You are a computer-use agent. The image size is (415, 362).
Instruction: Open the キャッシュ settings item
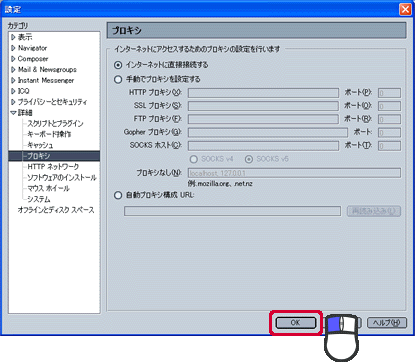coord(40,145)
